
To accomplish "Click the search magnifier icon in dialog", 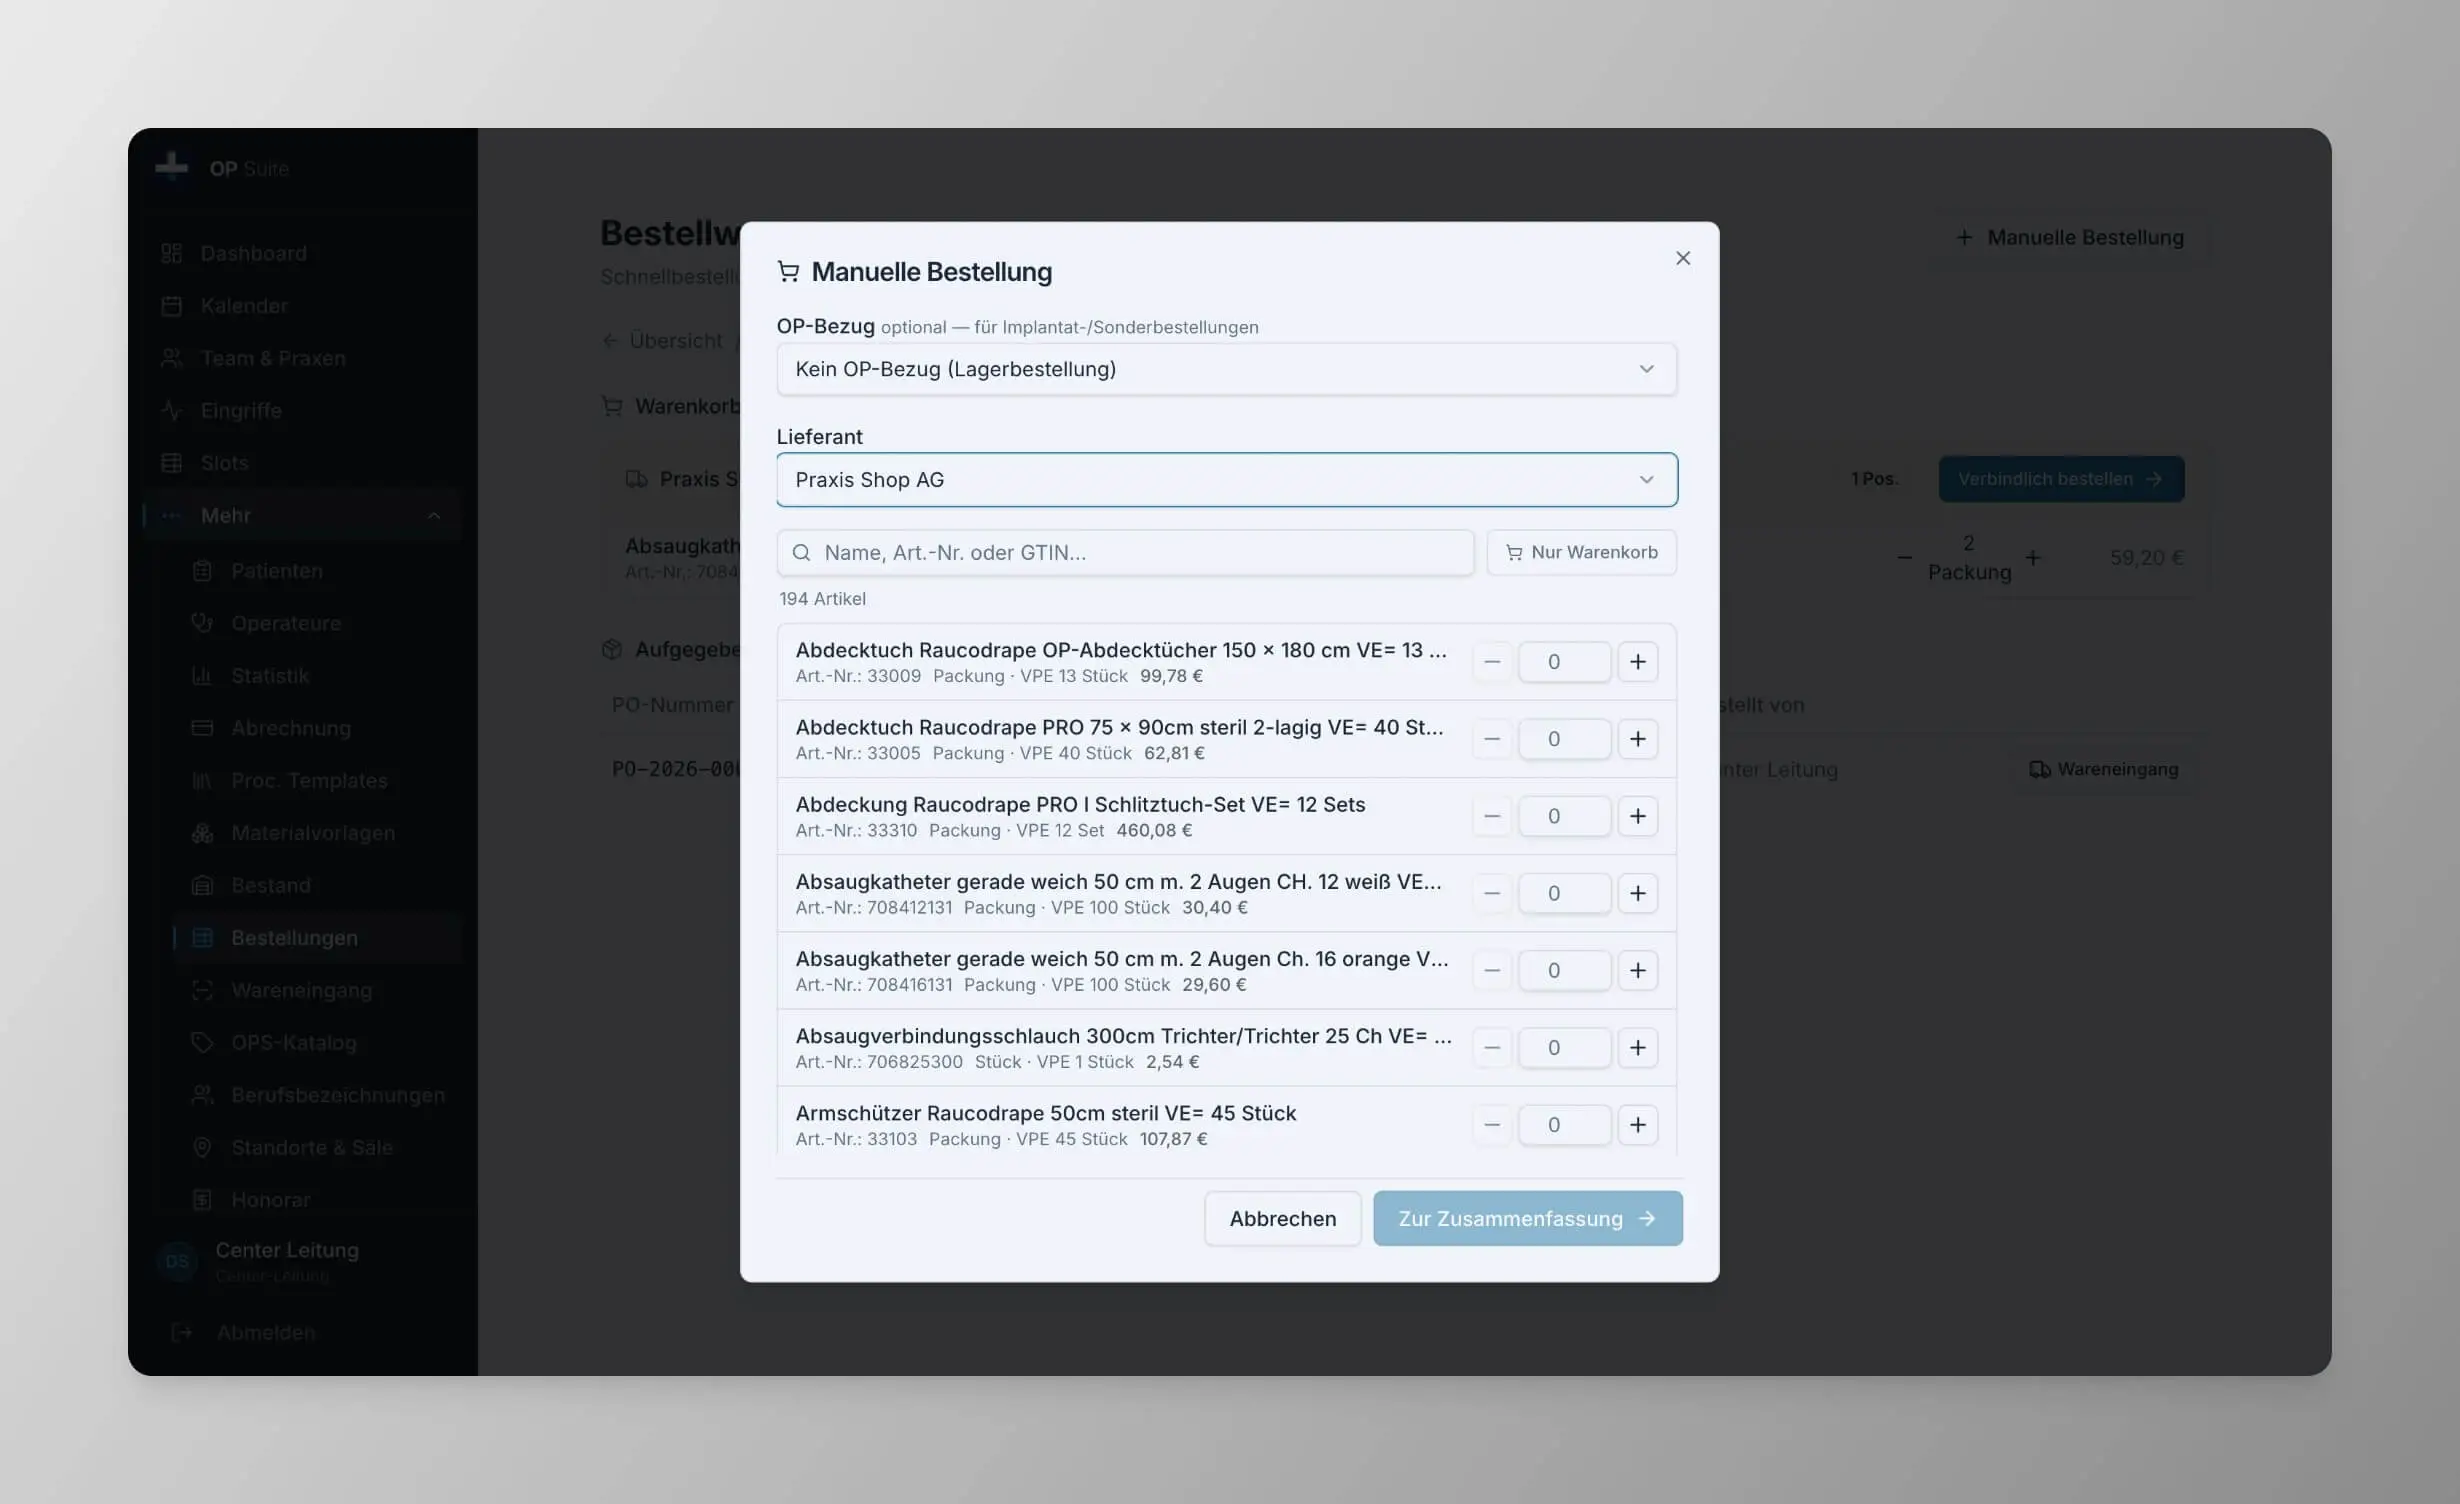I will click(x=801, y=552).
